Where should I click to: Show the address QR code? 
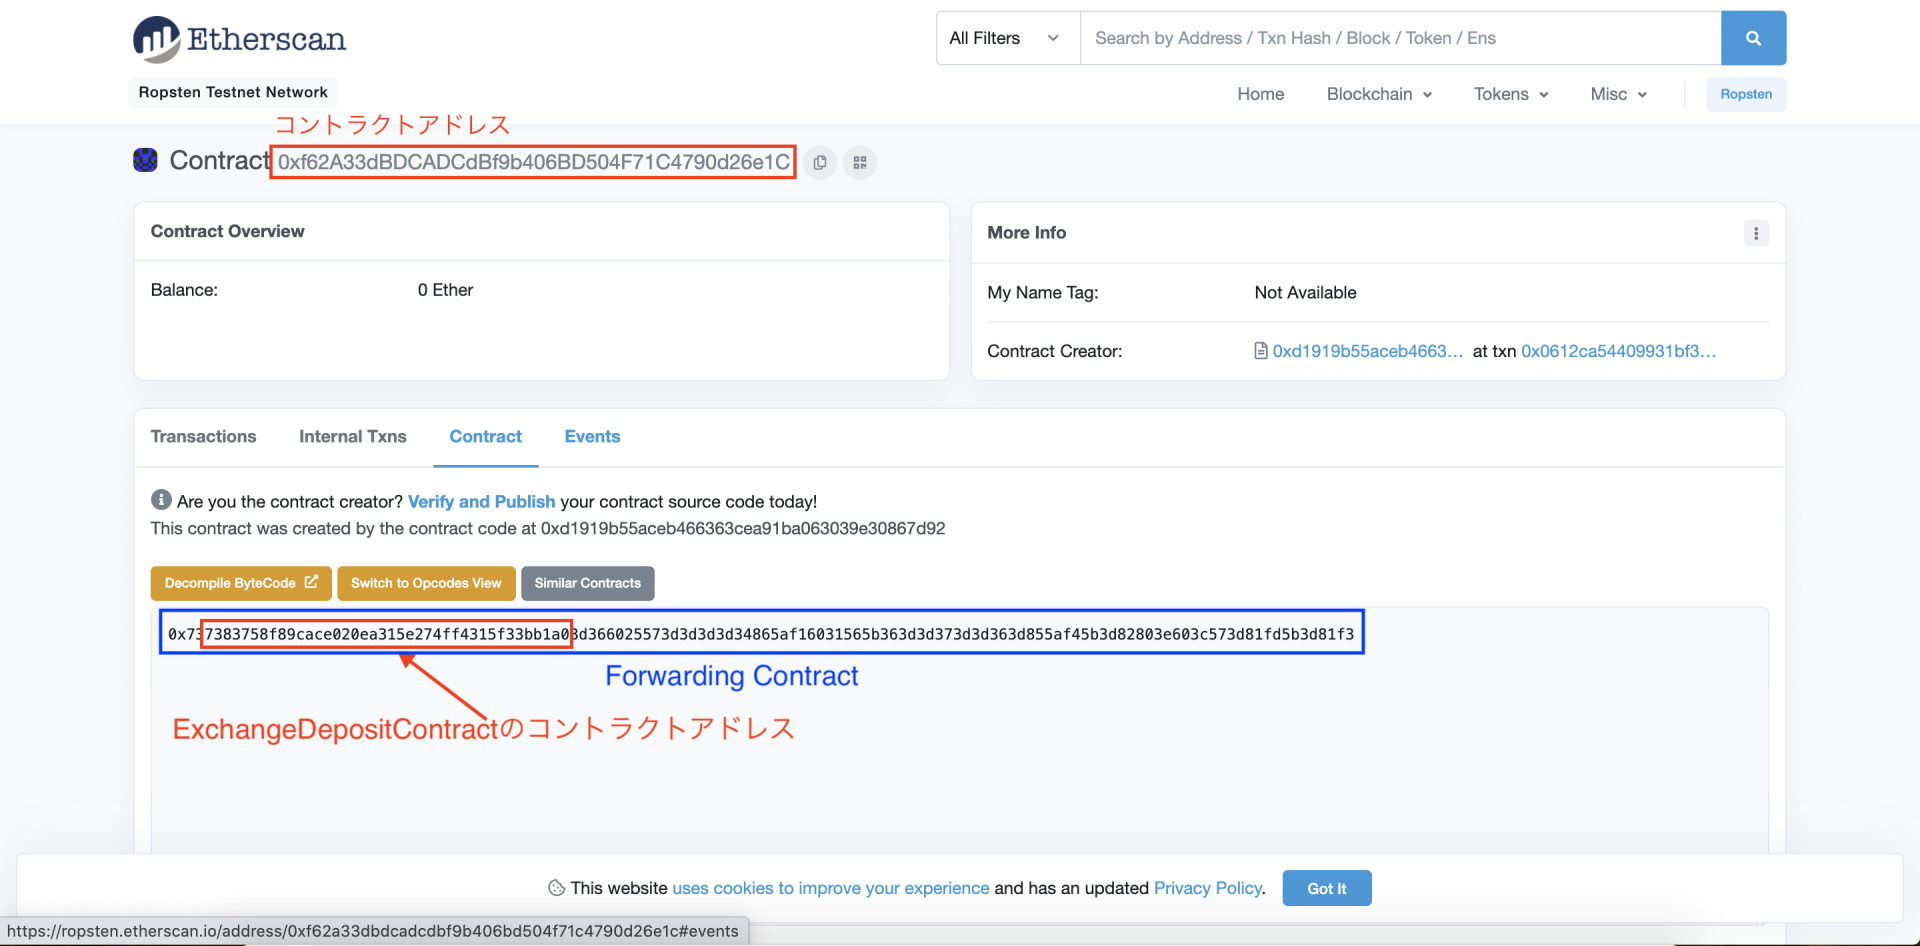pos(860,162)
